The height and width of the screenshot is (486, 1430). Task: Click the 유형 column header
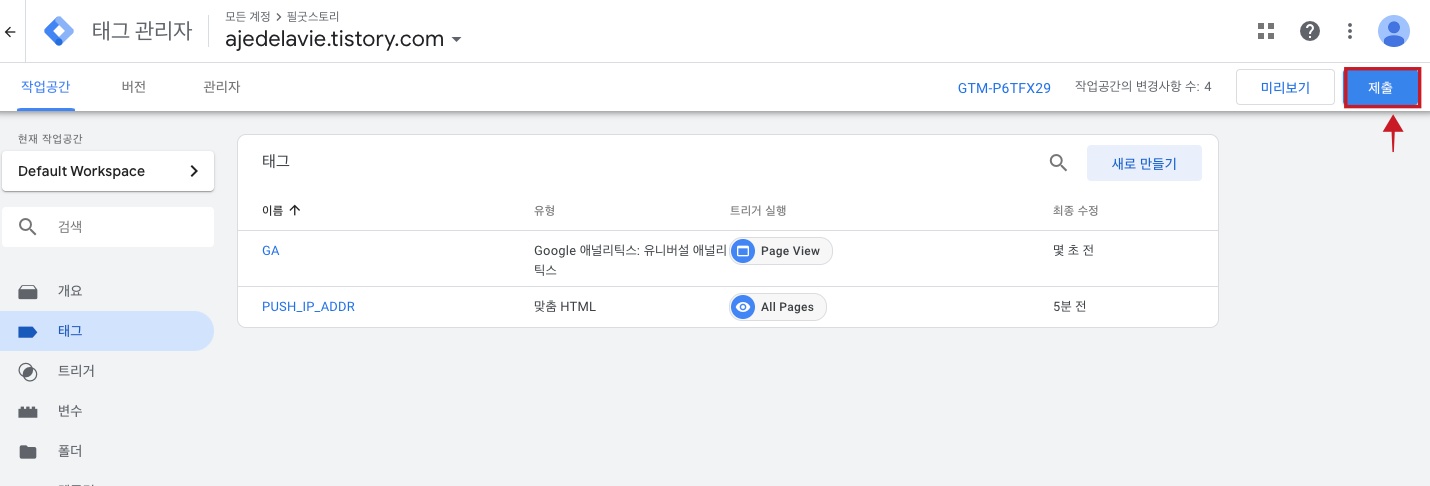click(x=544, y=210)
